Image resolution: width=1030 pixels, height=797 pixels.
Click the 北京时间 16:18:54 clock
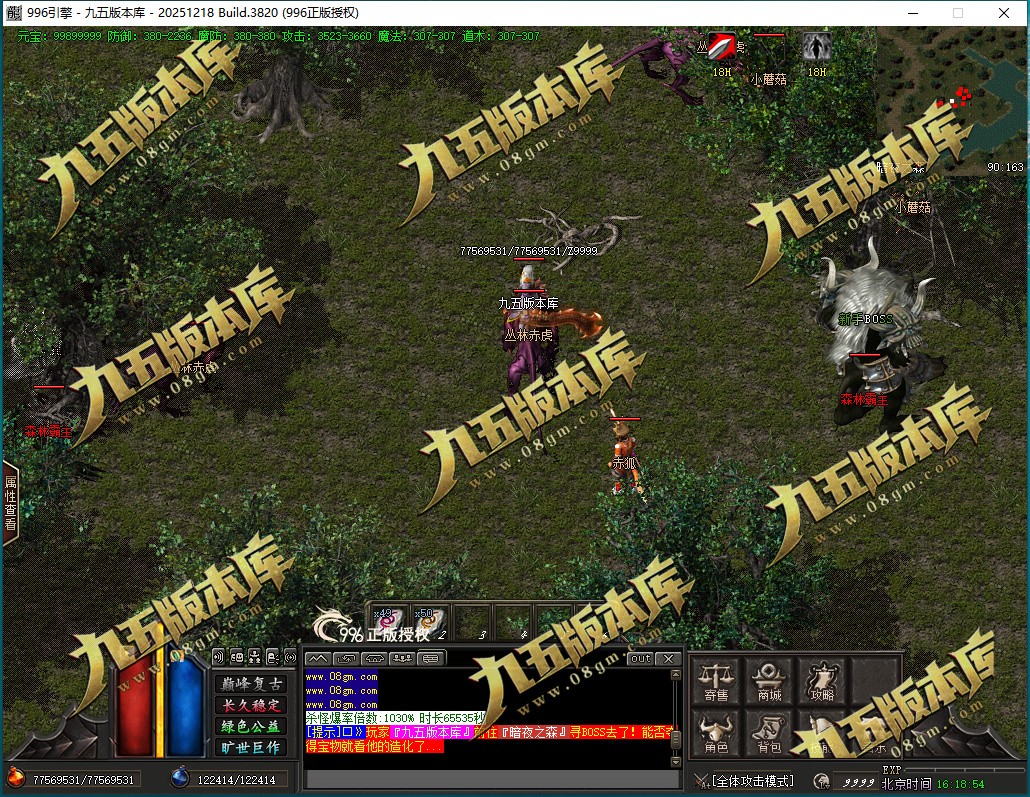933,784
